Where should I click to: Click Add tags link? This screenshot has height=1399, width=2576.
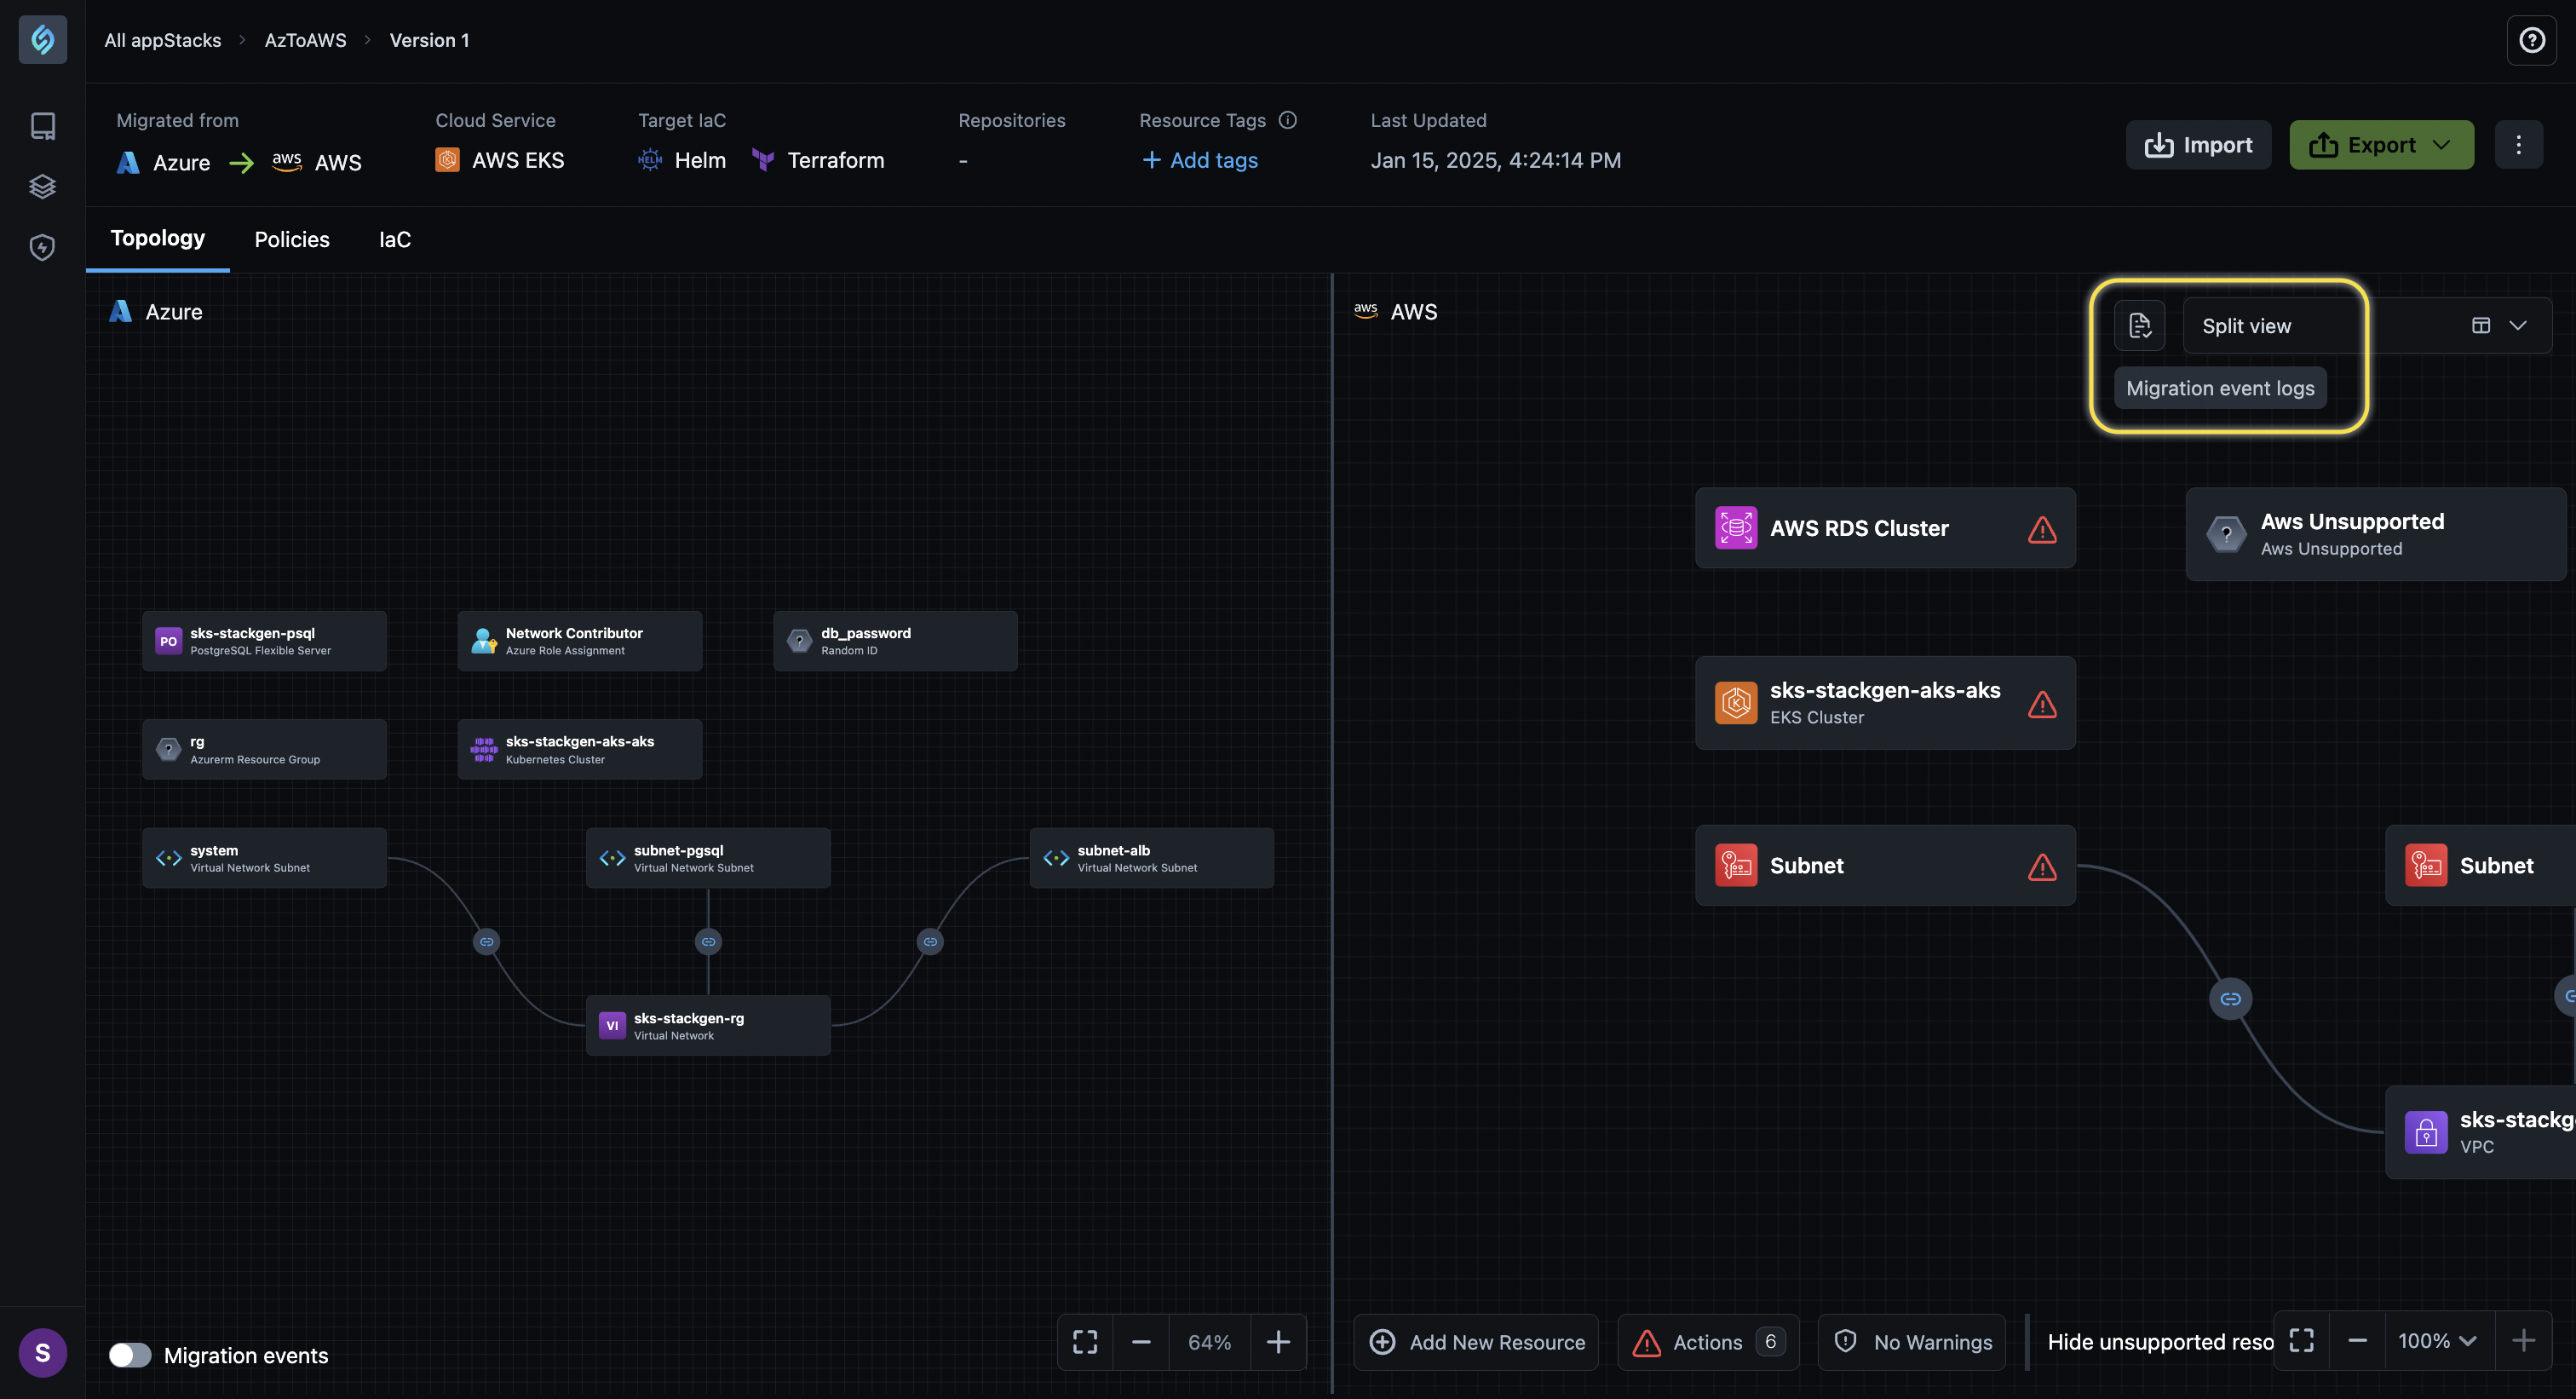pos(1200,160)
